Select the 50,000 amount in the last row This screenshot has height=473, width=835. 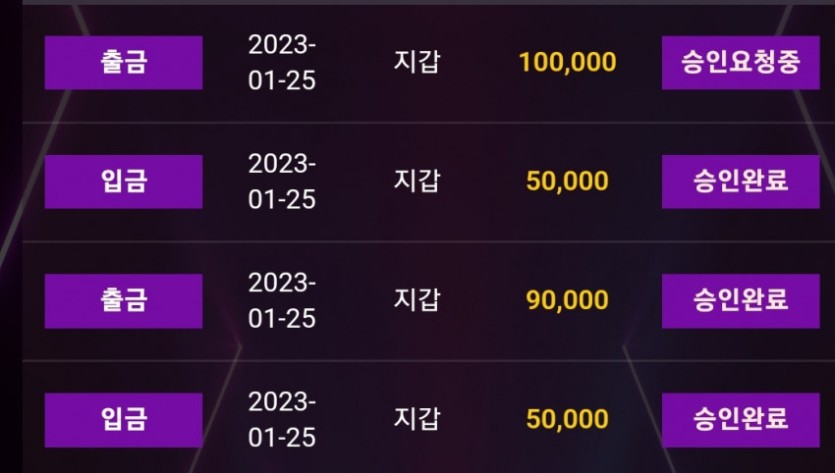(x=568, y=419)
